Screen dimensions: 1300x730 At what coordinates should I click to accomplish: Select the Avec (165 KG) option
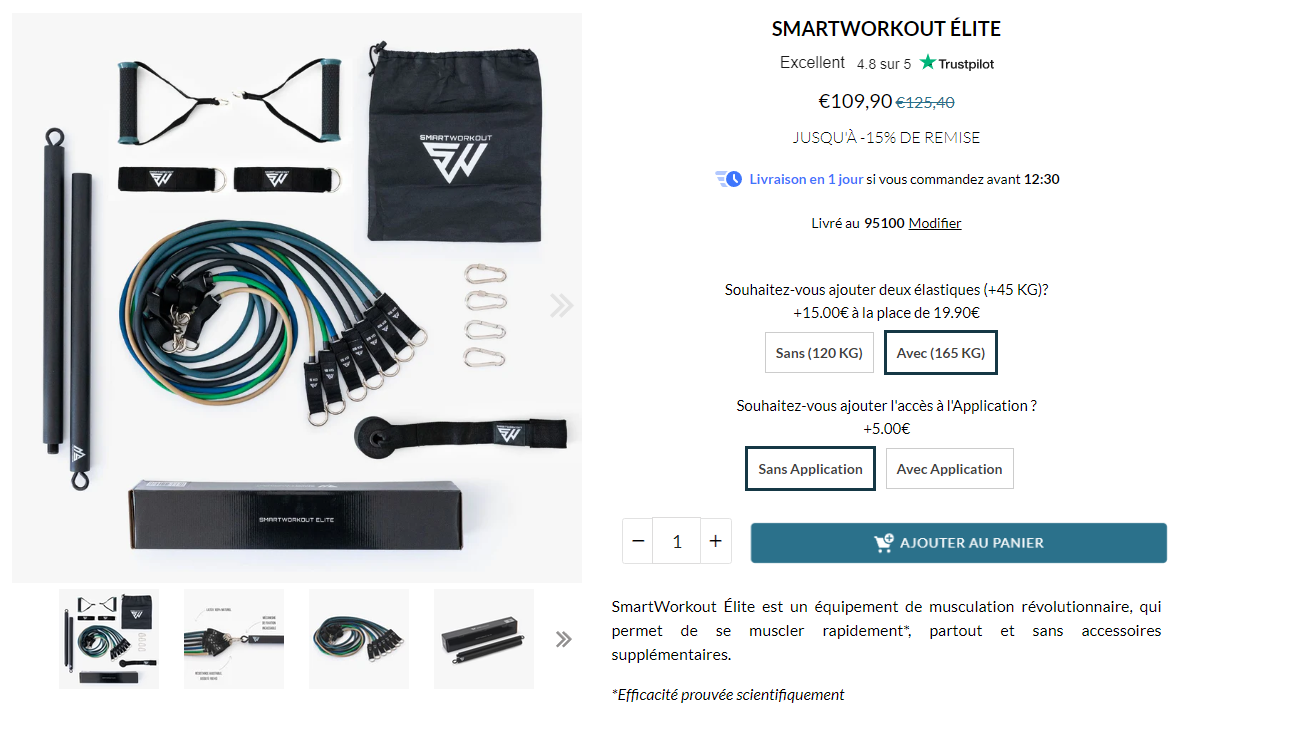click(941, 353)
